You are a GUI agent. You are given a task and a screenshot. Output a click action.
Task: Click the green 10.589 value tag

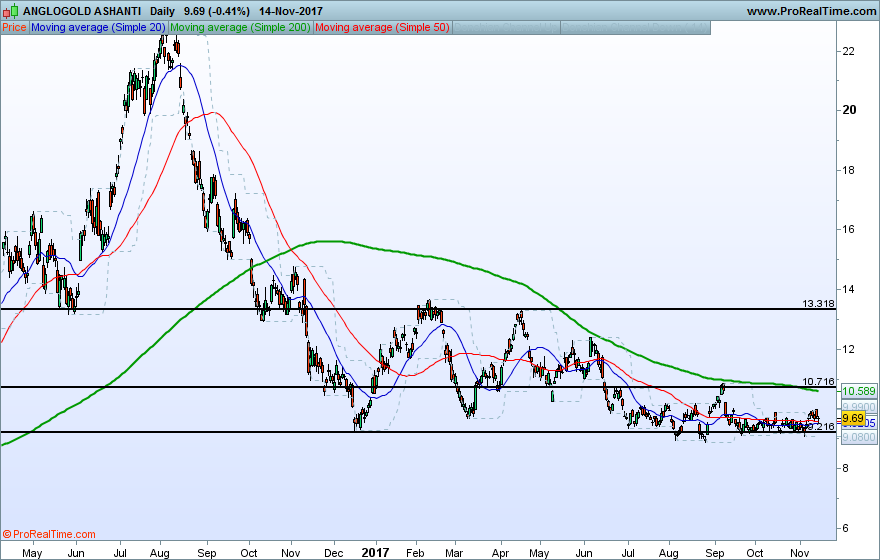click(x=859, y=391)
